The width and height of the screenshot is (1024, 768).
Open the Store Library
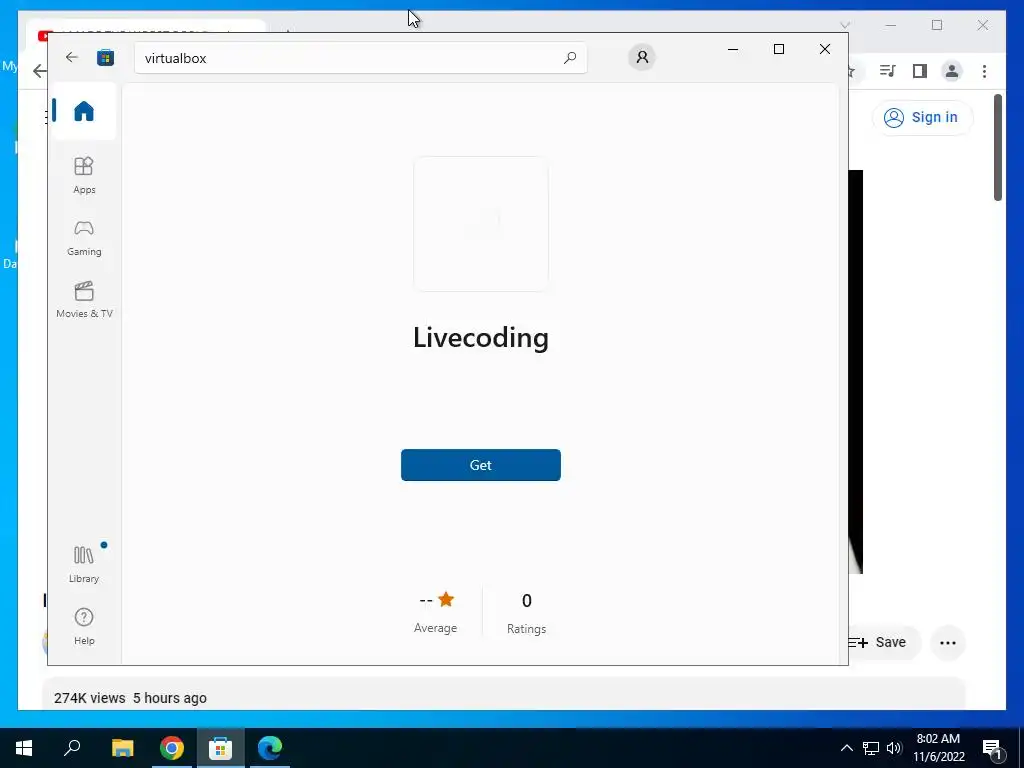tap(84, 564)
